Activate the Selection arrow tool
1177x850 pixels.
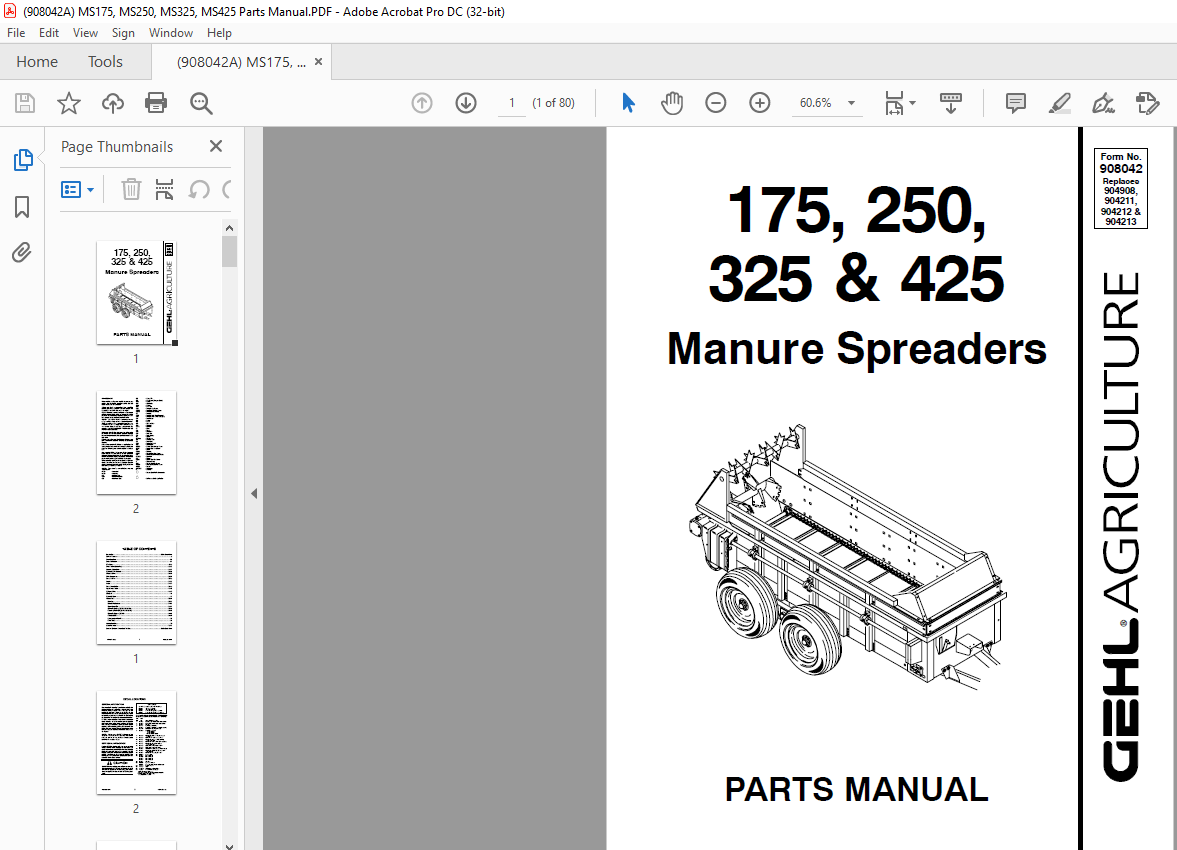point(628,103)
